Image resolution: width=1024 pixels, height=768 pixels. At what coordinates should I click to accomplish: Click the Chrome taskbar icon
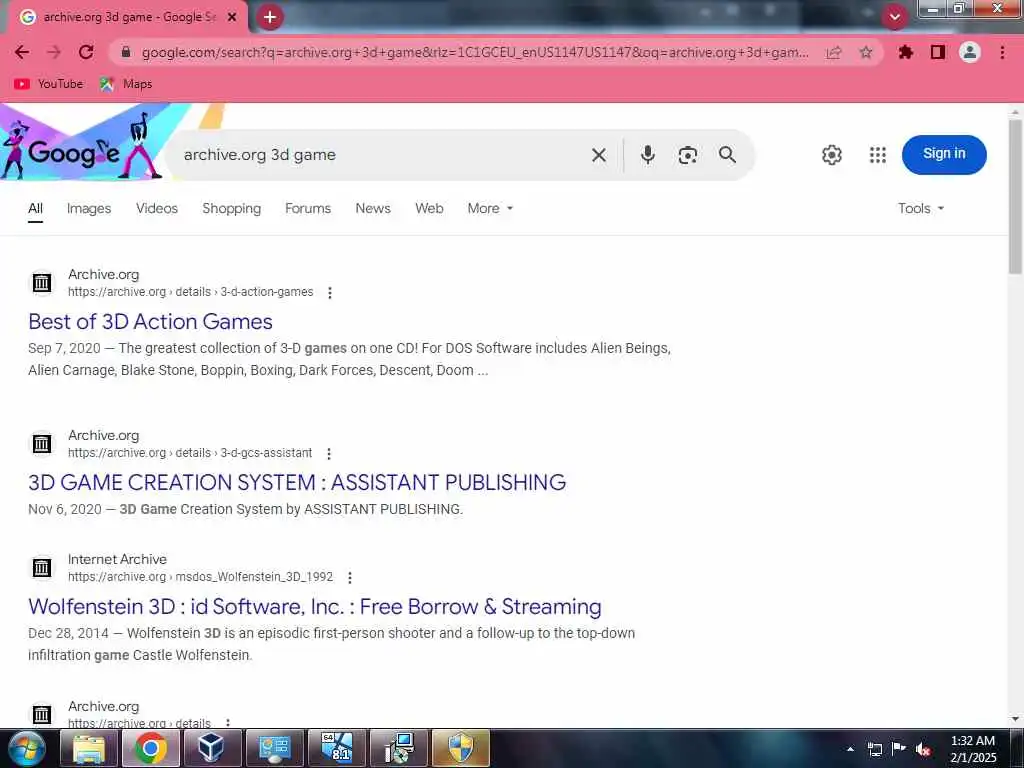(x=151, y=748)
